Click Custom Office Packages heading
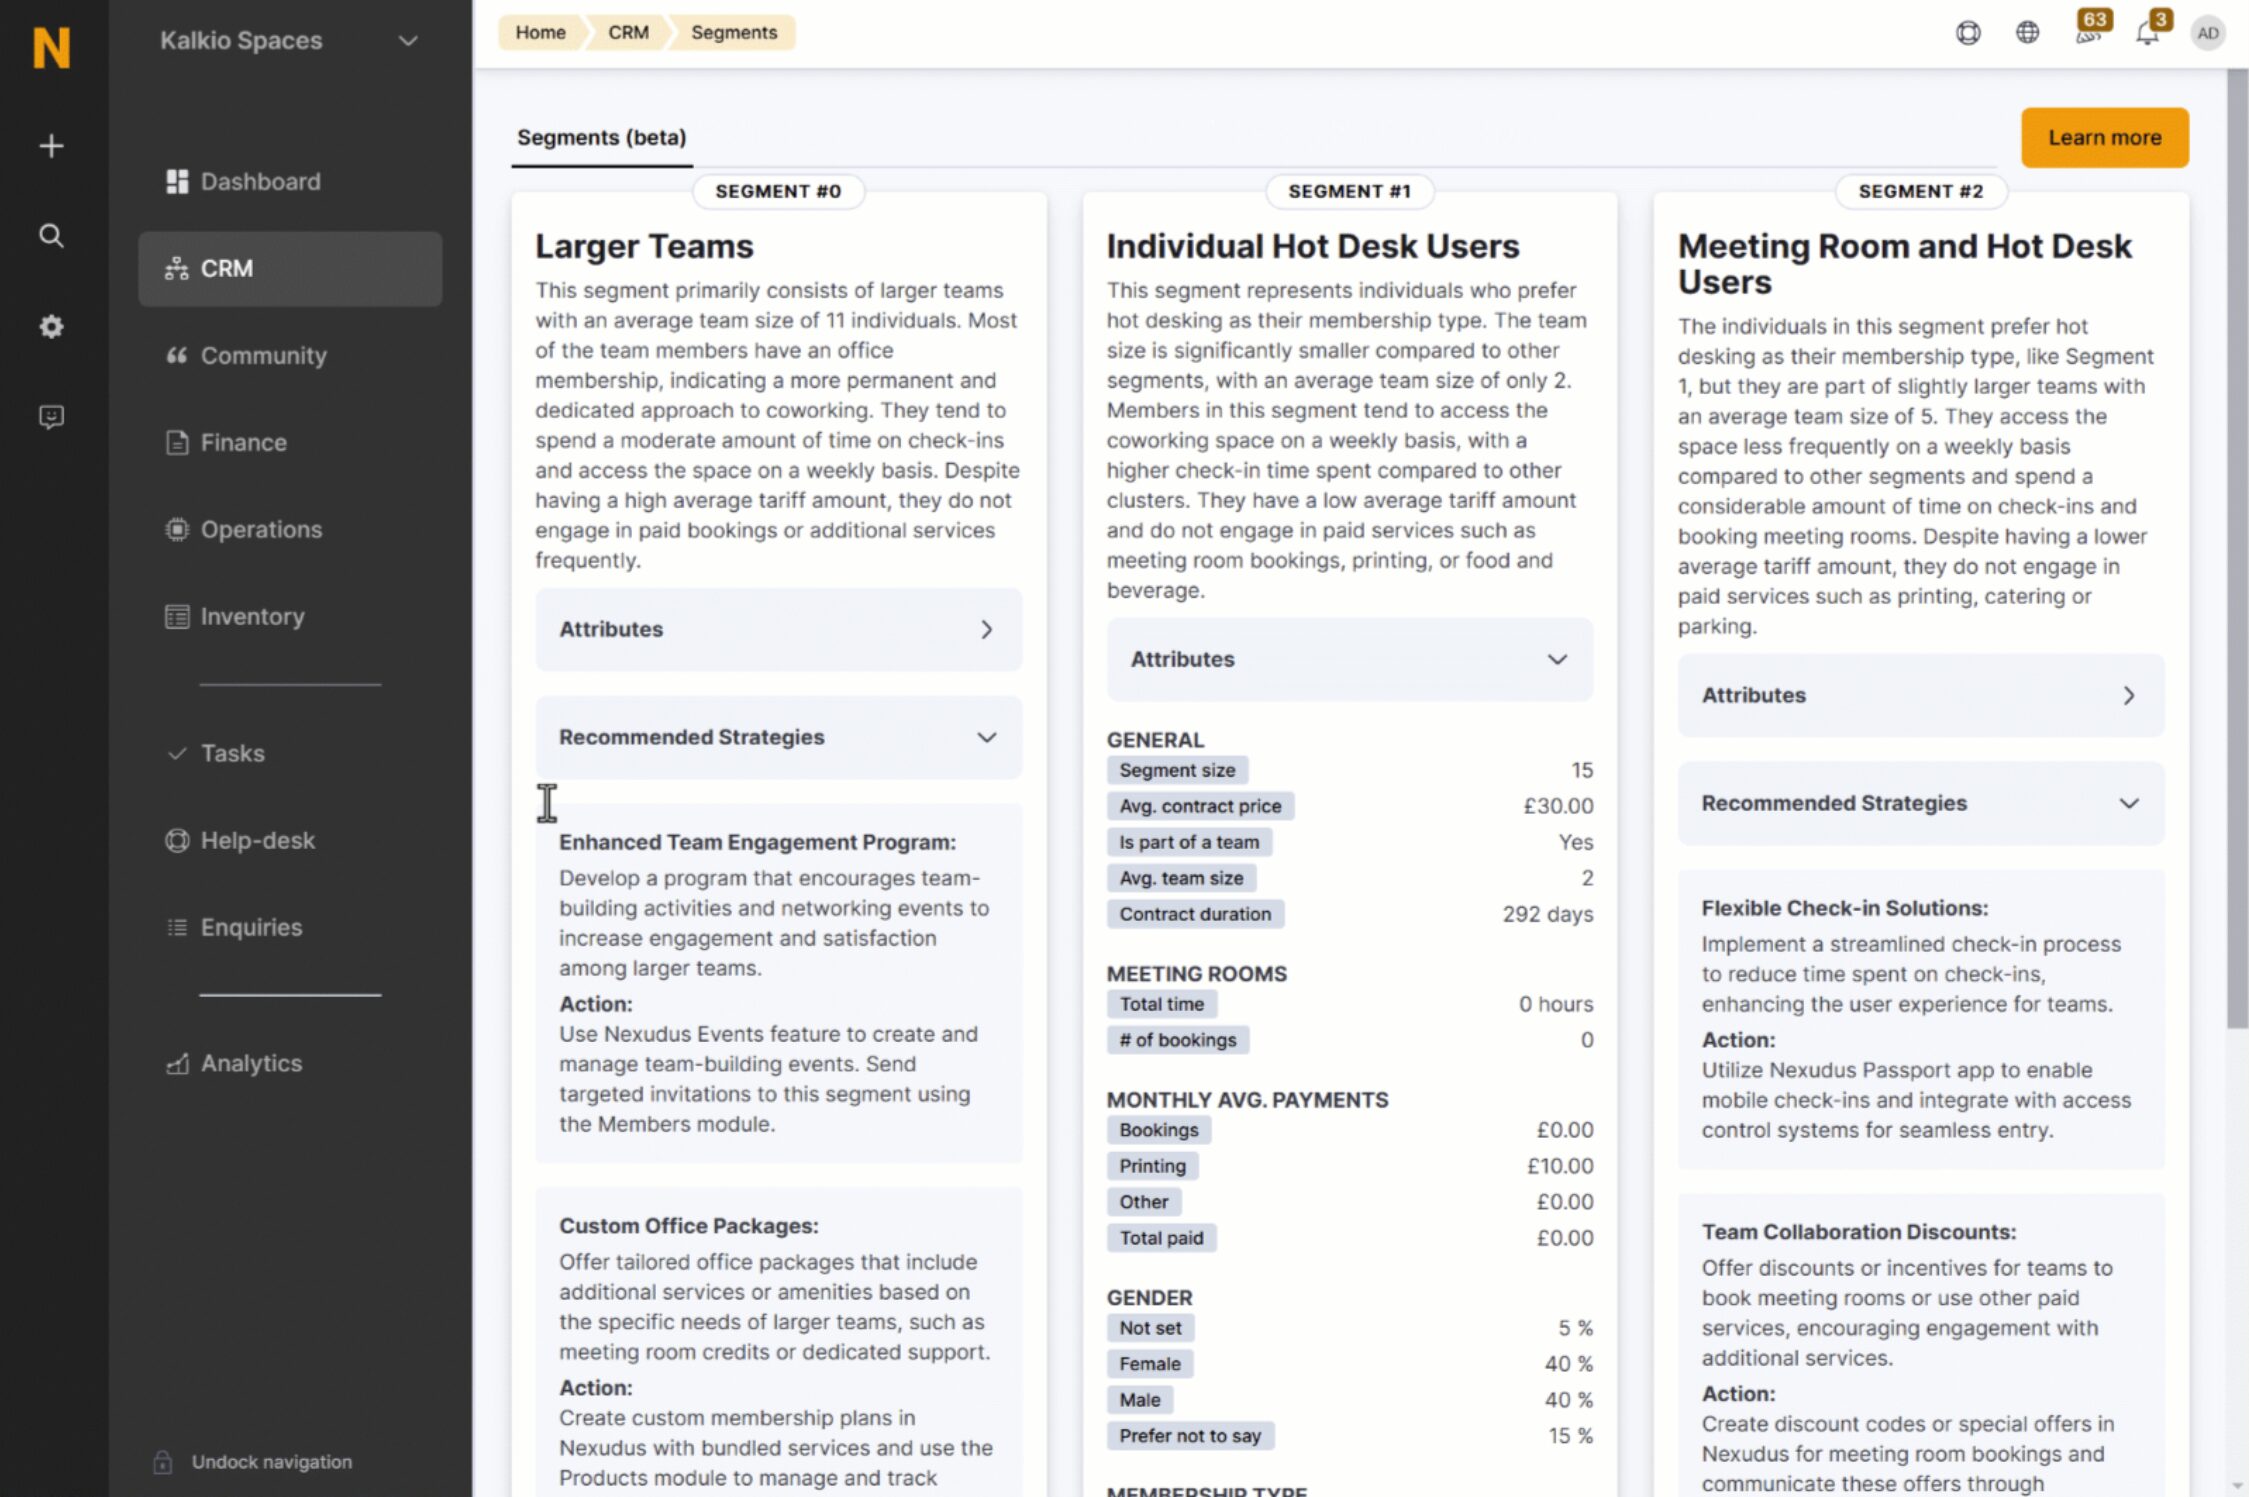 click(688, 1226)
